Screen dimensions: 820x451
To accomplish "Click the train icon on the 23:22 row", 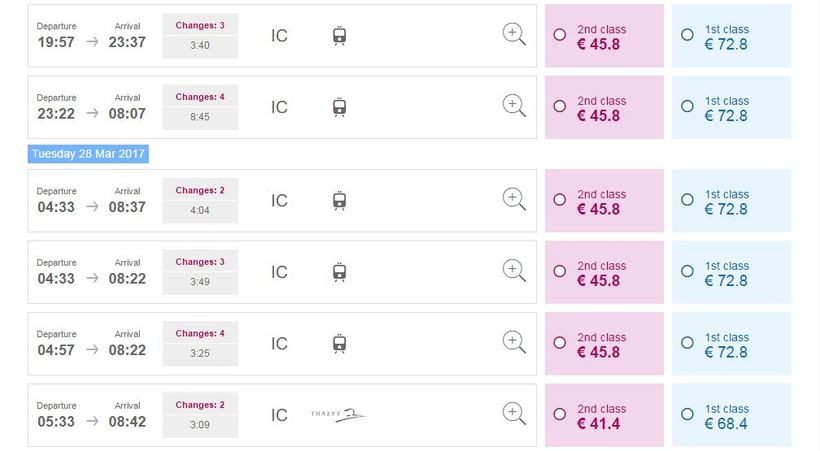I will [x=340, y=107].
